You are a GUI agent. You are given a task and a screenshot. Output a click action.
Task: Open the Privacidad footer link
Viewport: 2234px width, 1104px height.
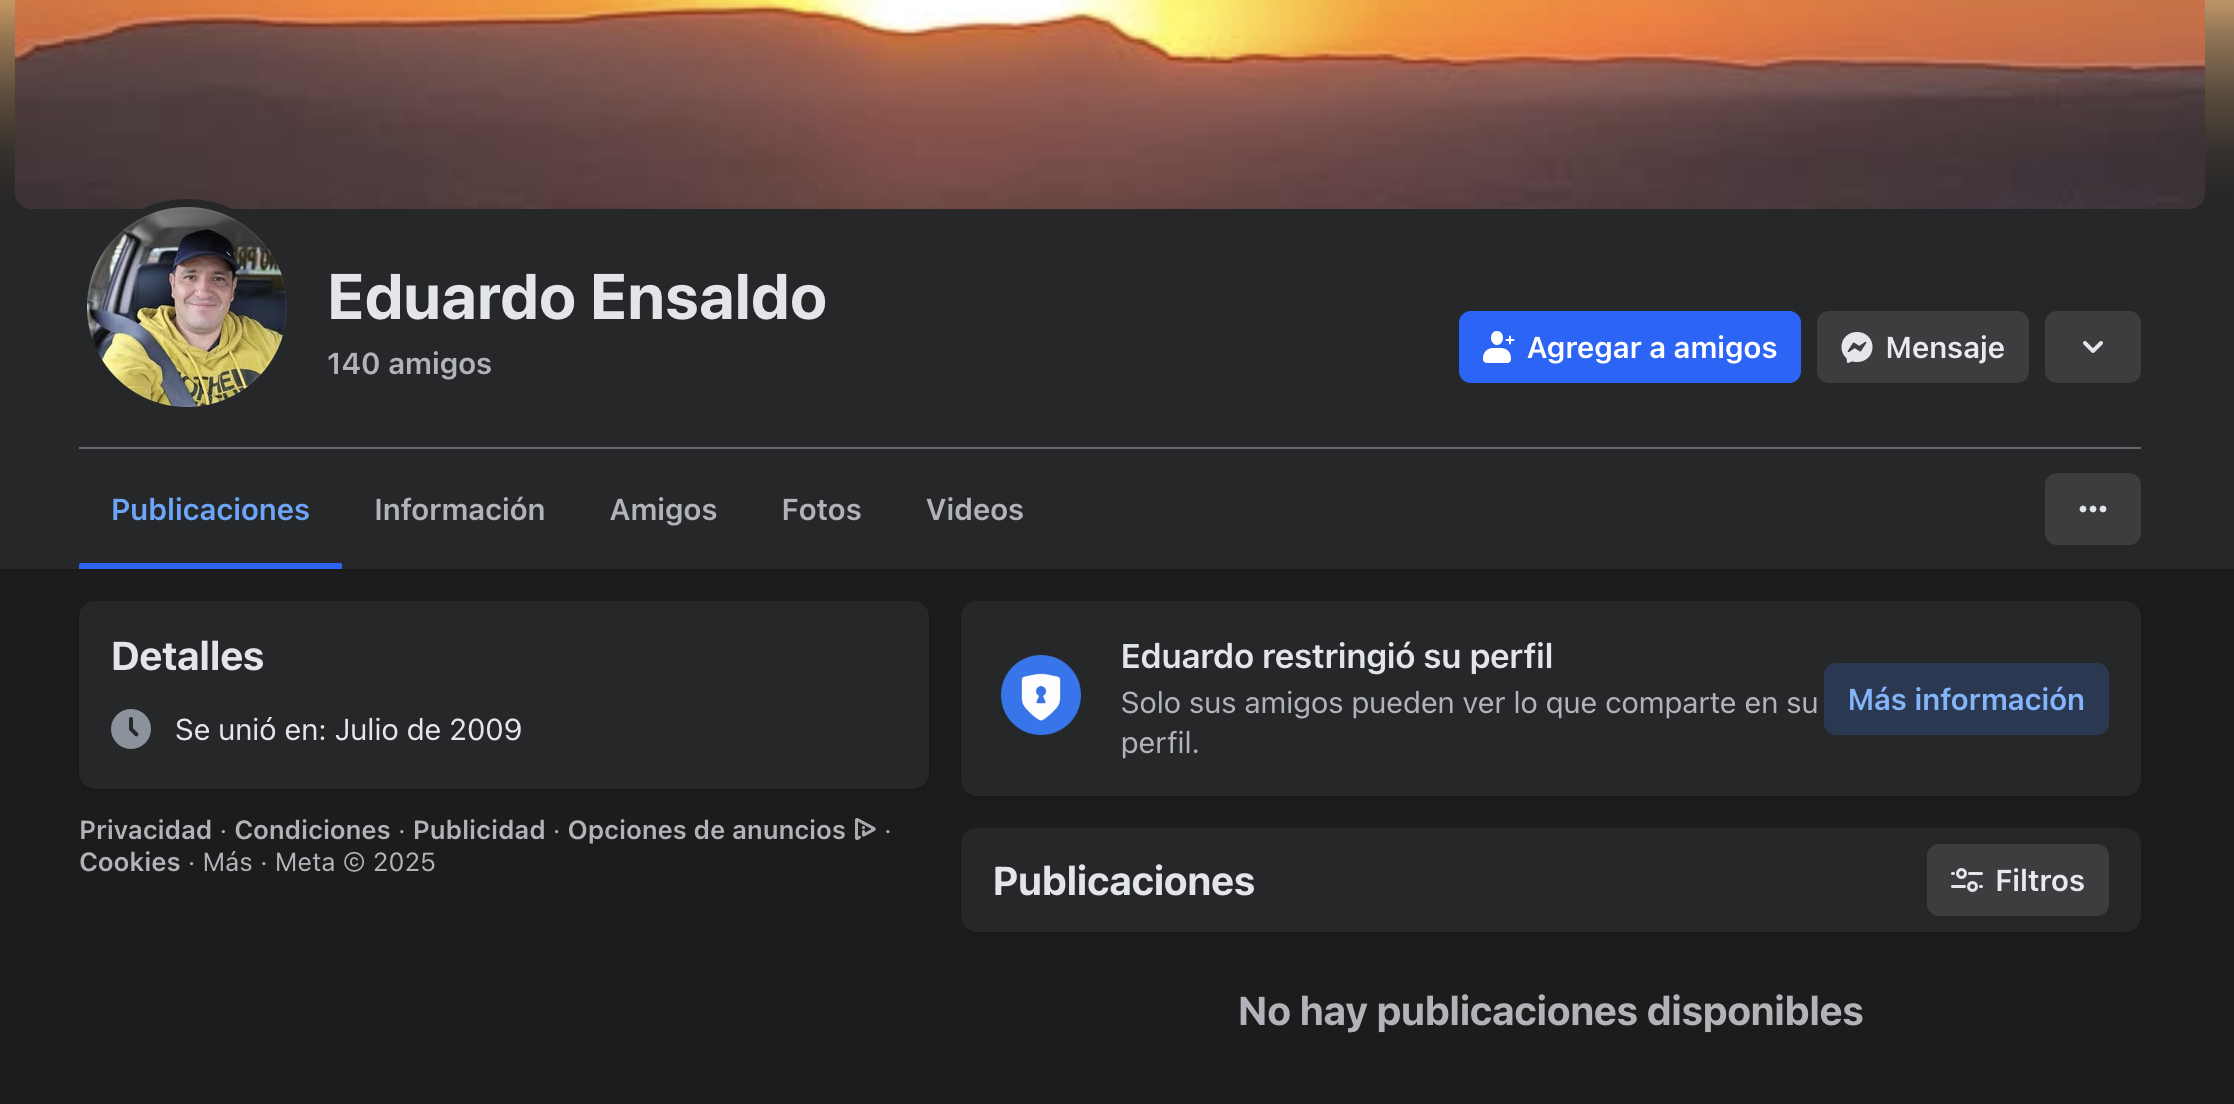point(145,830)
